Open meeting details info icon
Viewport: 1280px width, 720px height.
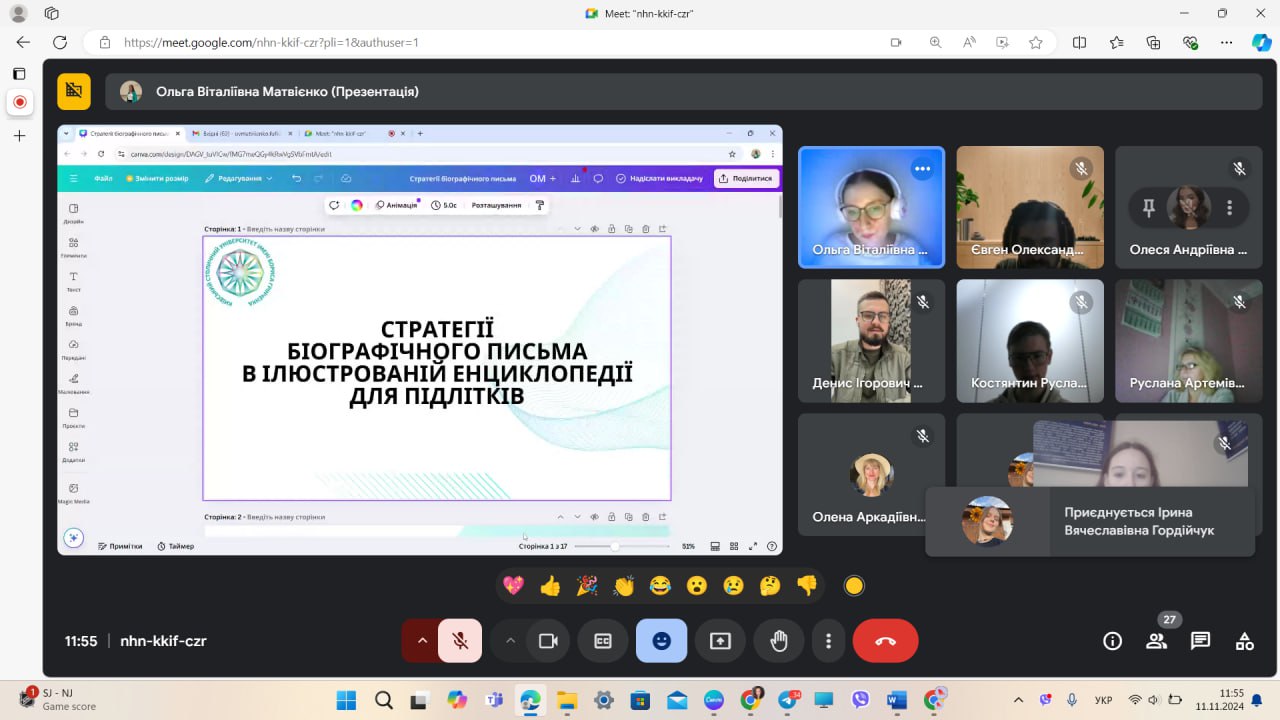click(1112, 641)
